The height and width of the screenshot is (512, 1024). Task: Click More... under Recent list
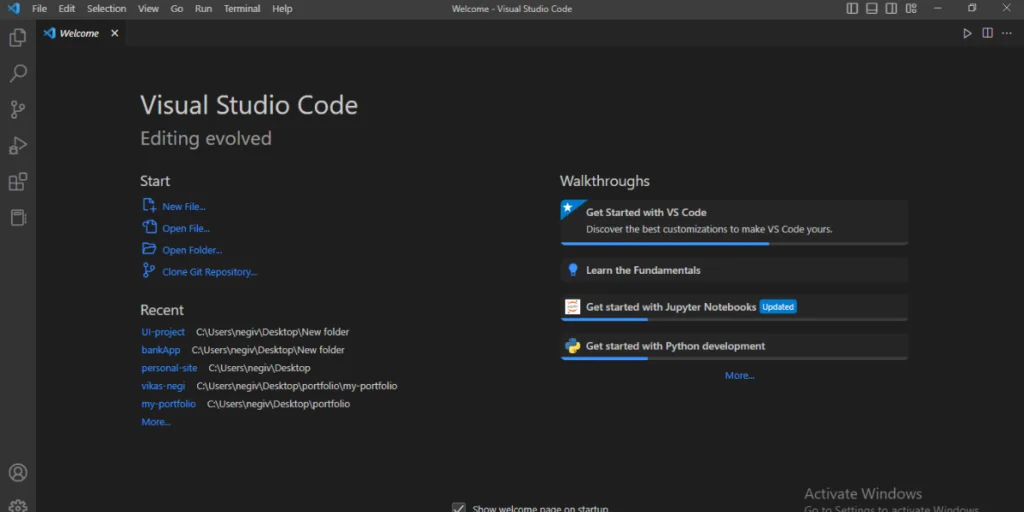click(156, 422)
